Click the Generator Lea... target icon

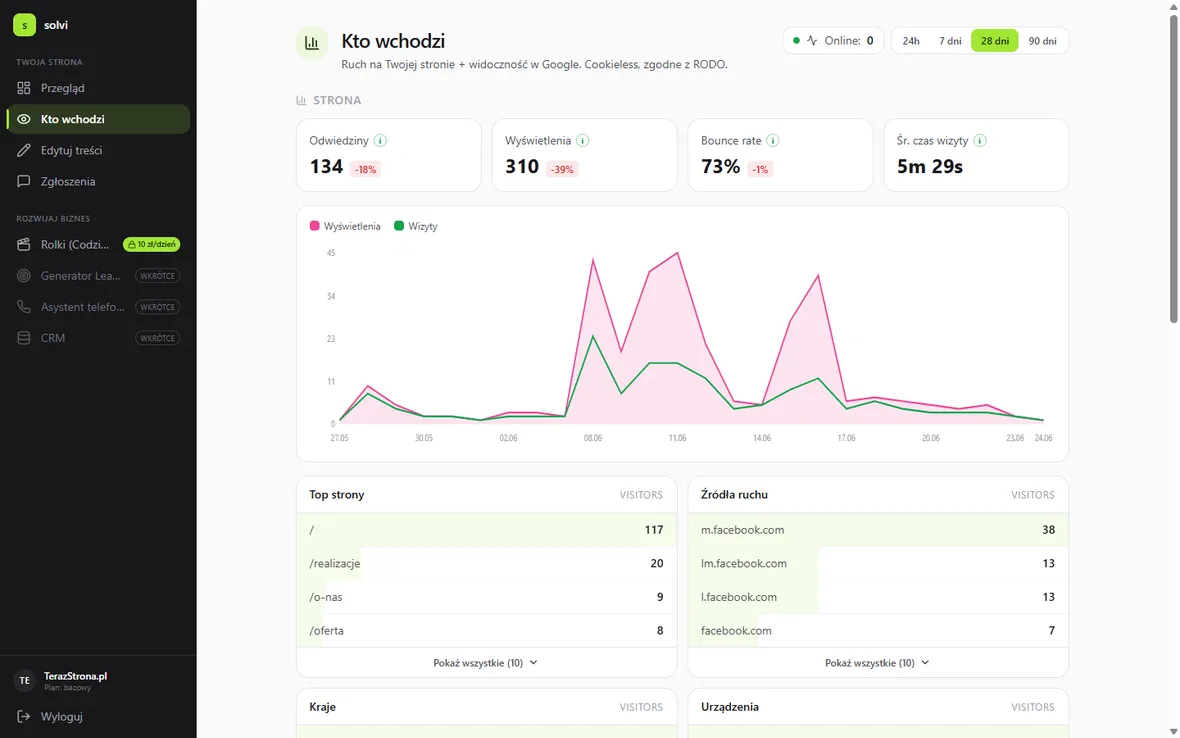pos(23,275)
